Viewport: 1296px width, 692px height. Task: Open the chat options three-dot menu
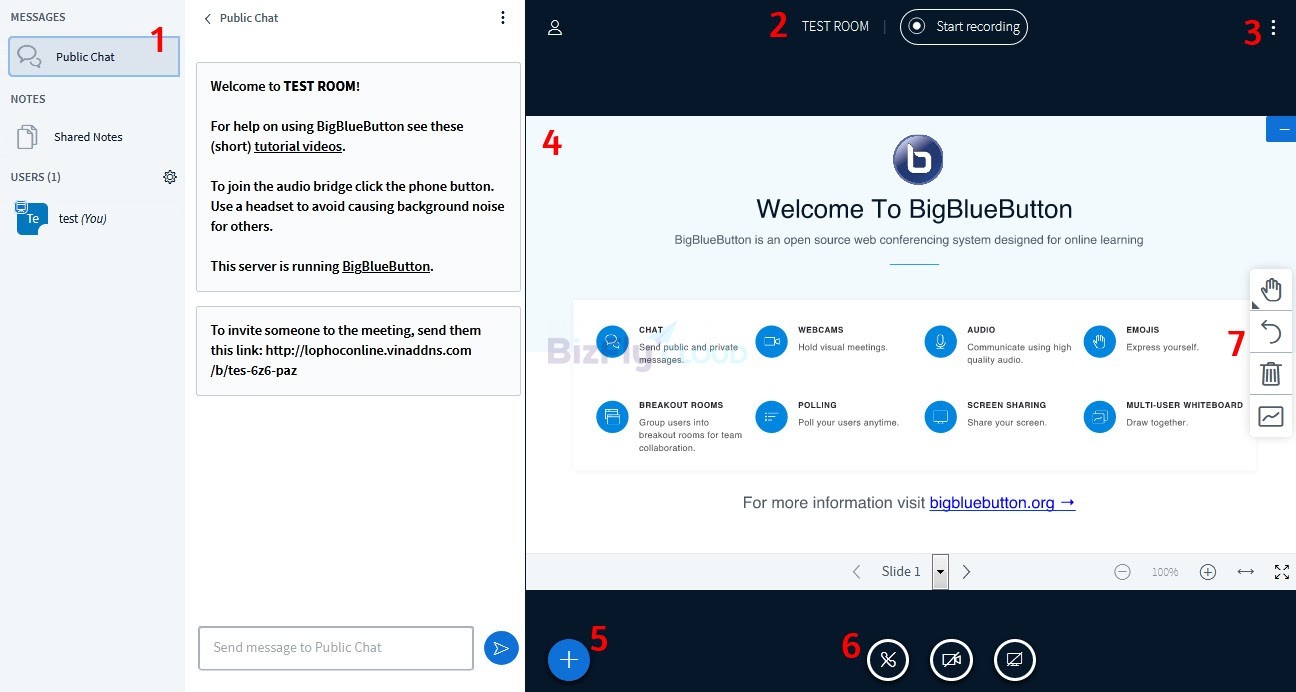[x=503, y=18]
